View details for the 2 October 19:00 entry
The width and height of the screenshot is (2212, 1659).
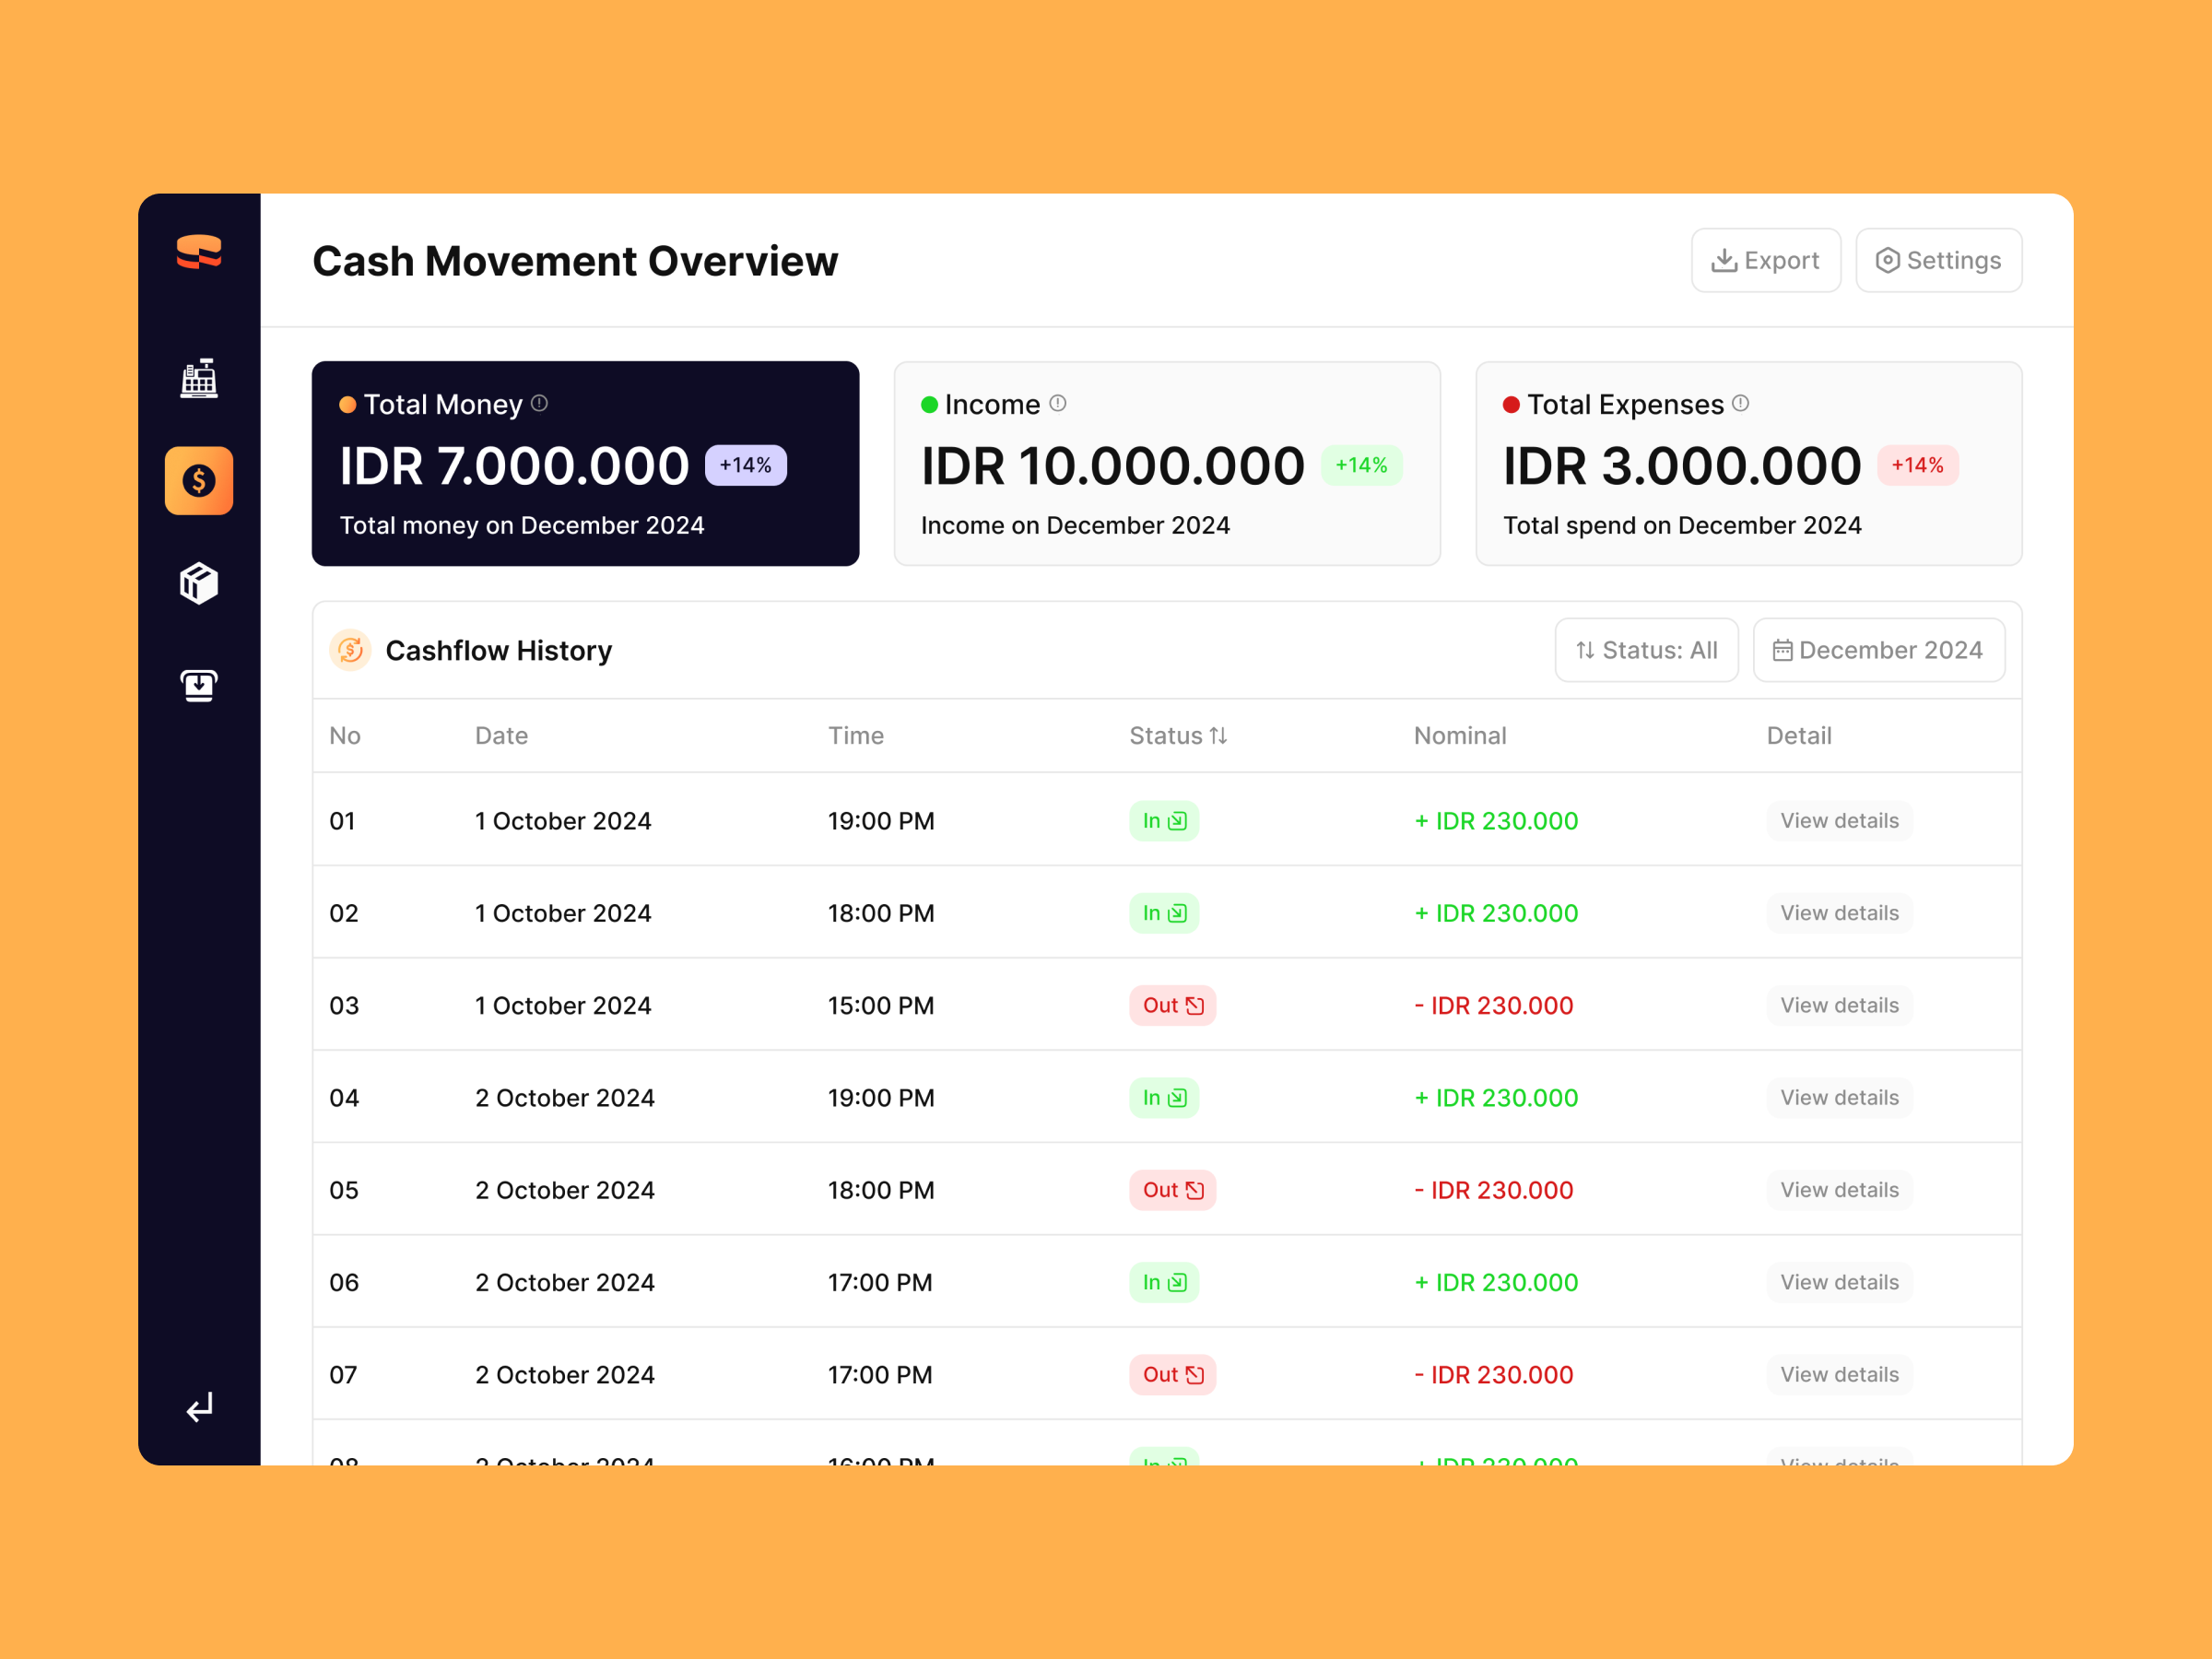point(1839,1097)
